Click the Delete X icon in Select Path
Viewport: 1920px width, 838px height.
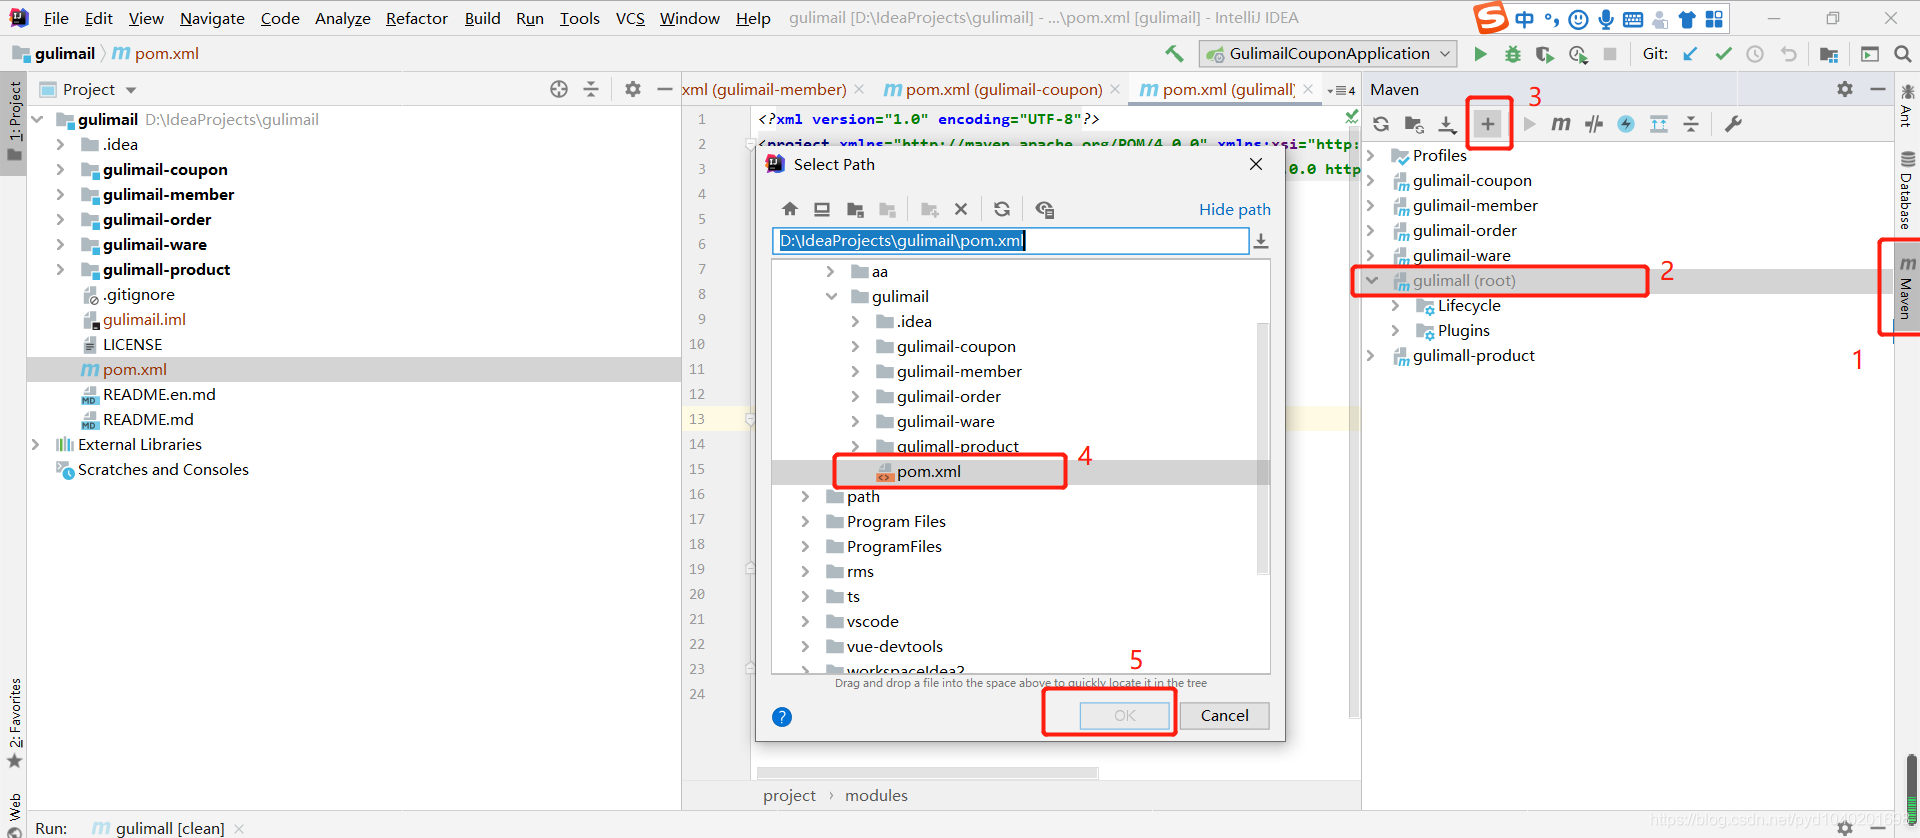[x=961, y=209]
